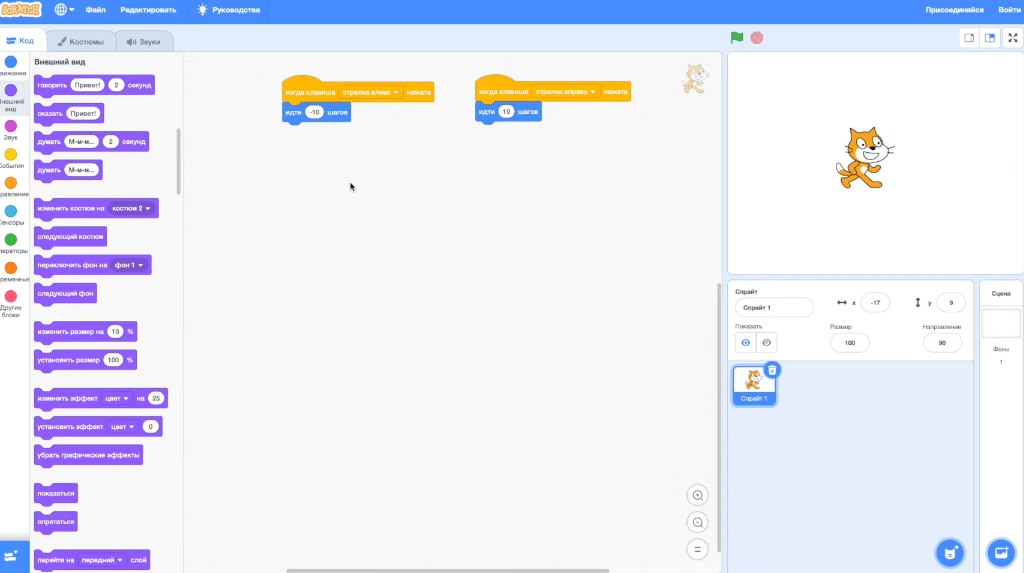Select the Операторы blocks category
This screenshot has height=573, width=1024.
[11, 243]
